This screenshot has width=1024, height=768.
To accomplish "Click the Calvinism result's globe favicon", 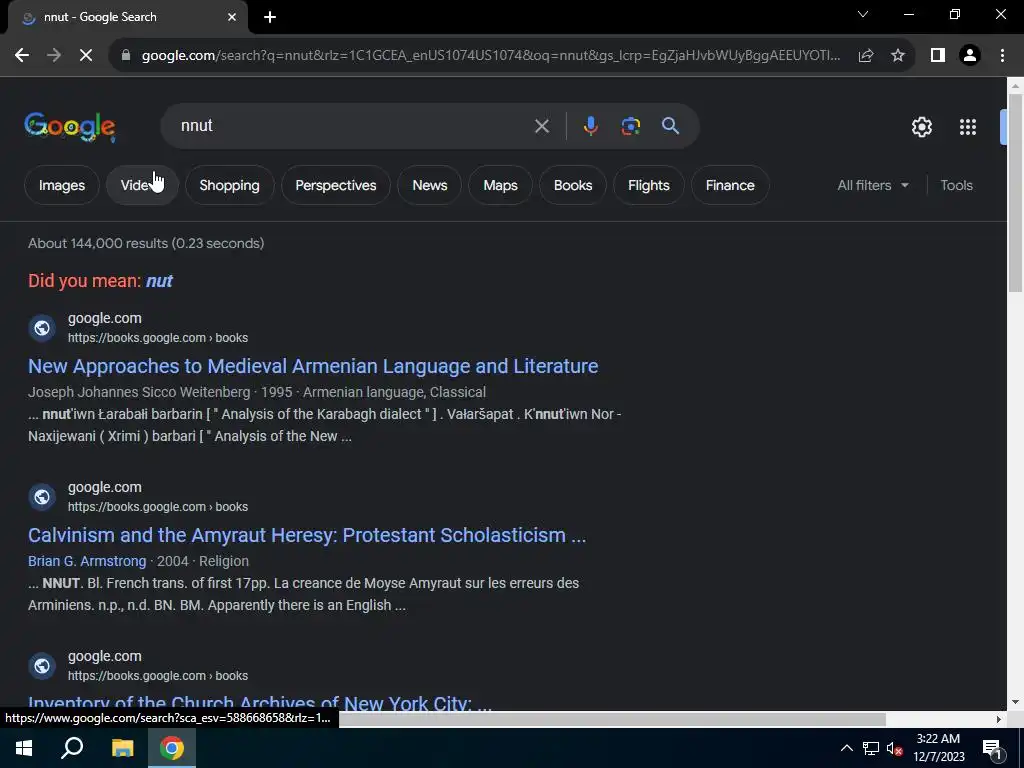I will click(x=42, y=497).
